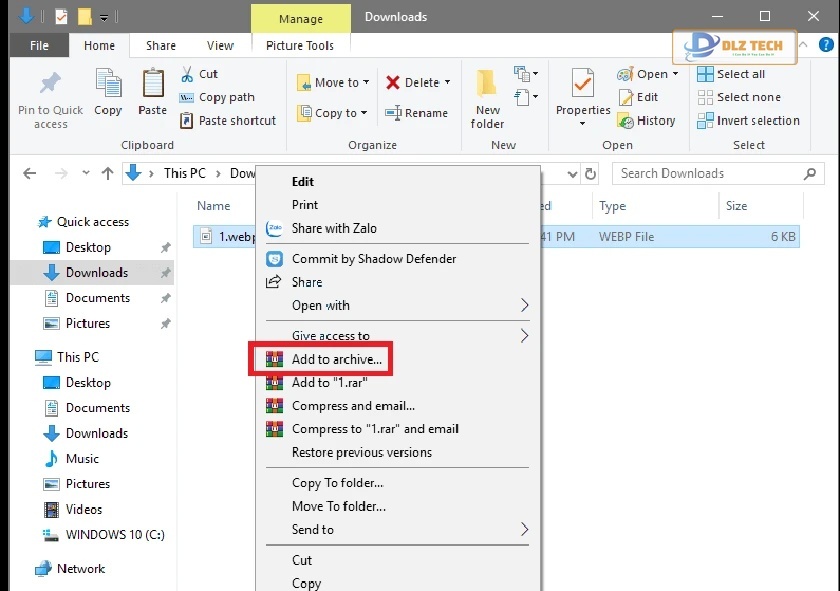This screenshot has width=840, height=591.
Task: Select Compress and email... menu entry
Action: tap(352, 406)
